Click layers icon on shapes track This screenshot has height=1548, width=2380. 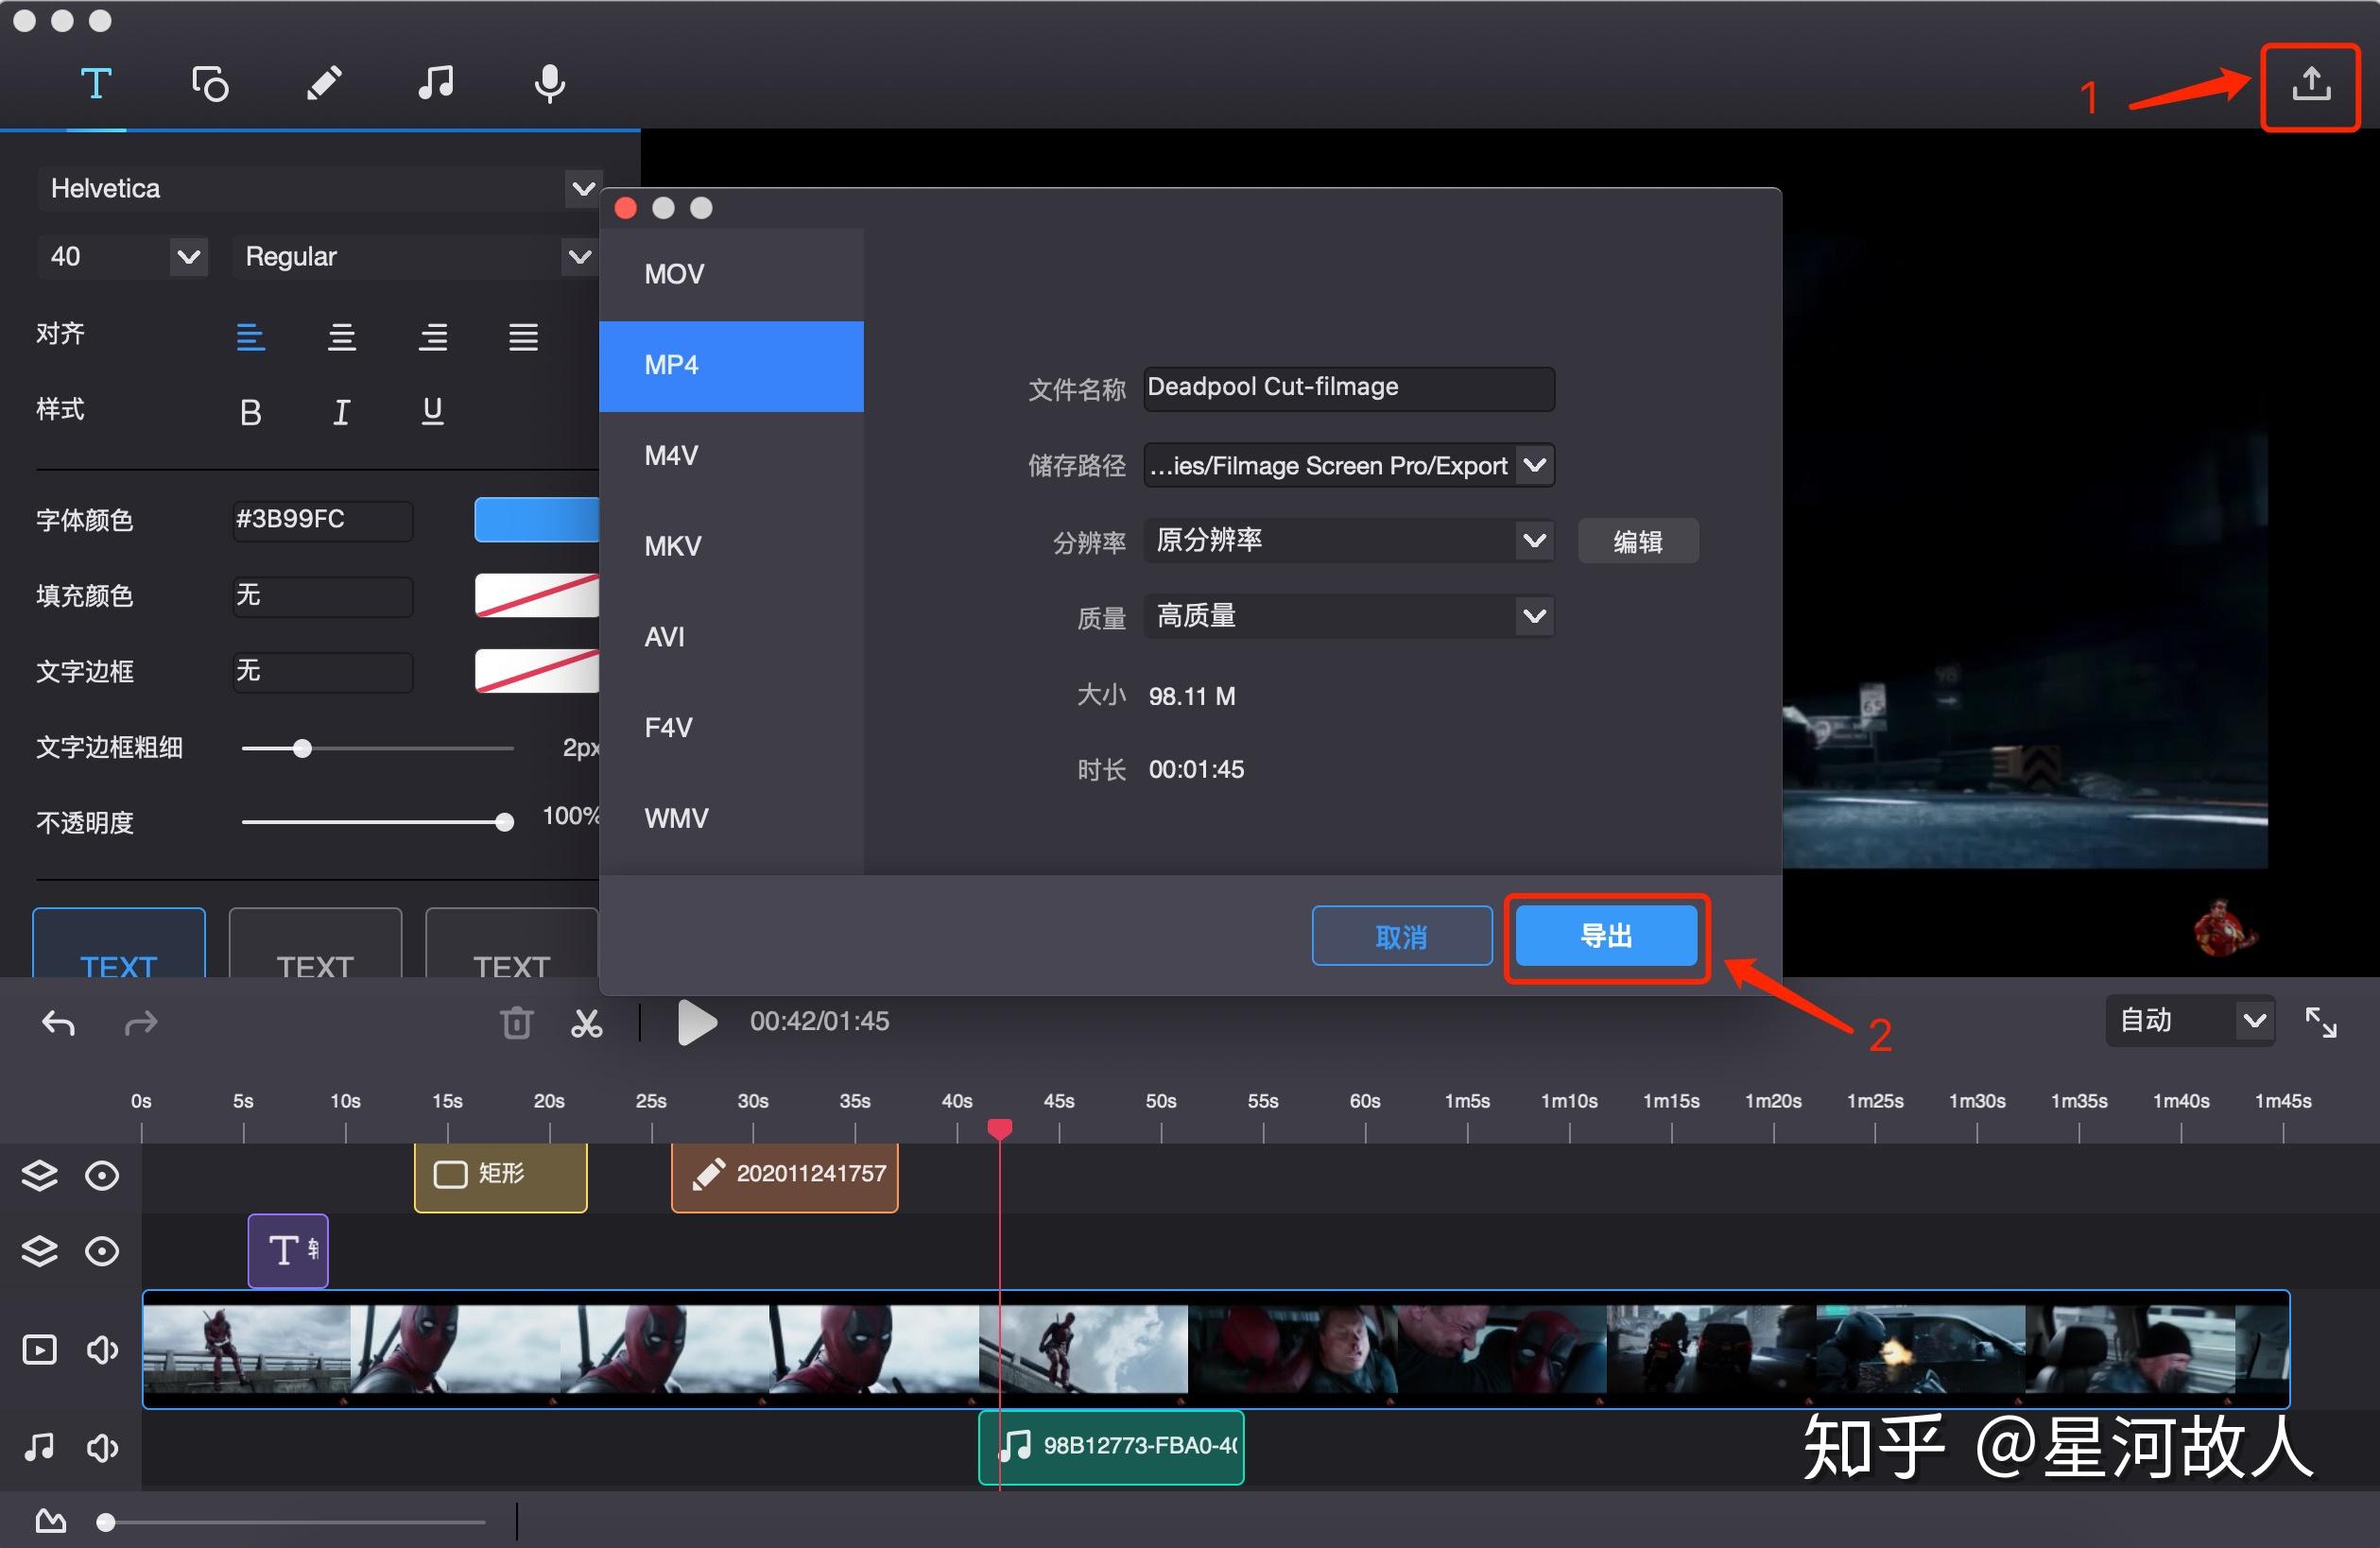[40, 1175]
